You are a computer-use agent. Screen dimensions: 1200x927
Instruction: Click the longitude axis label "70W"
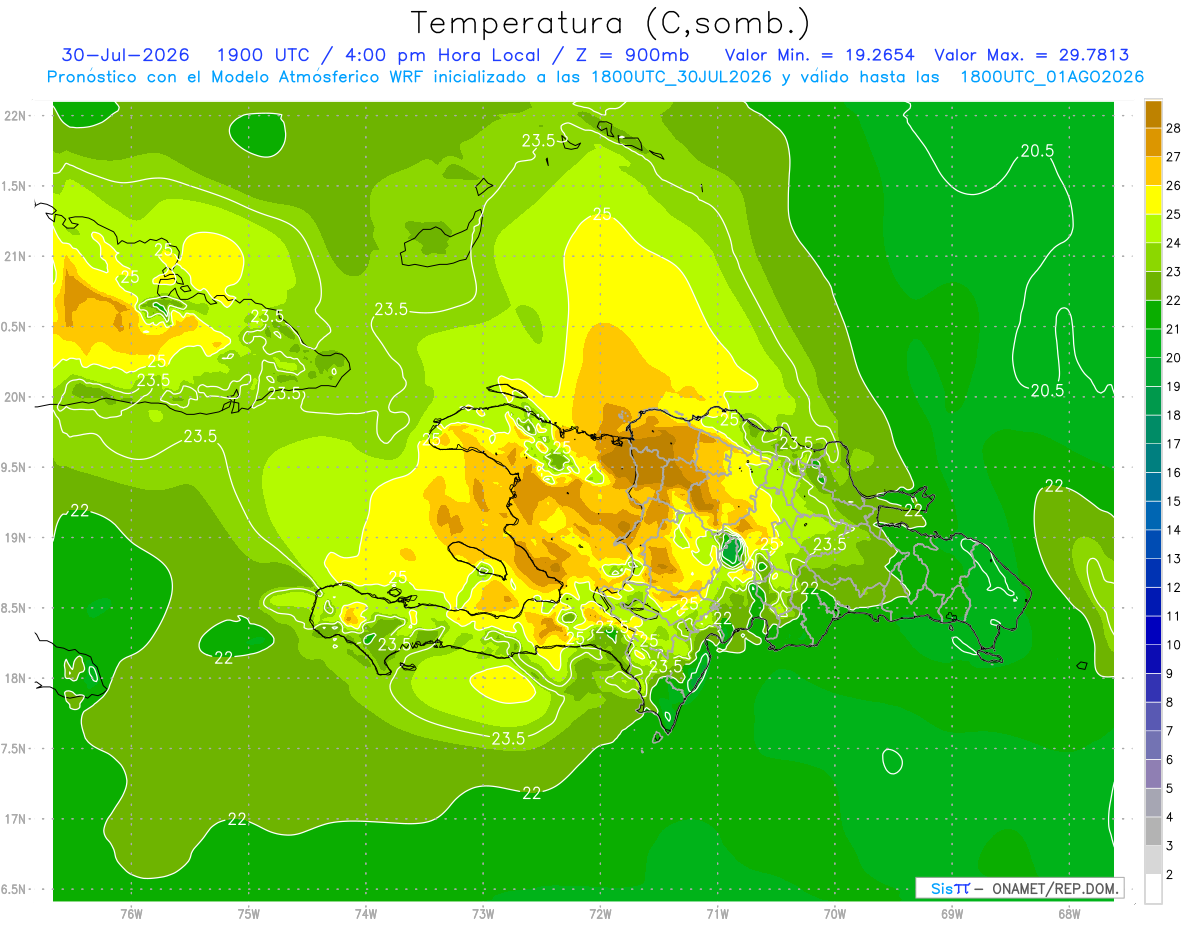point(834,913)
